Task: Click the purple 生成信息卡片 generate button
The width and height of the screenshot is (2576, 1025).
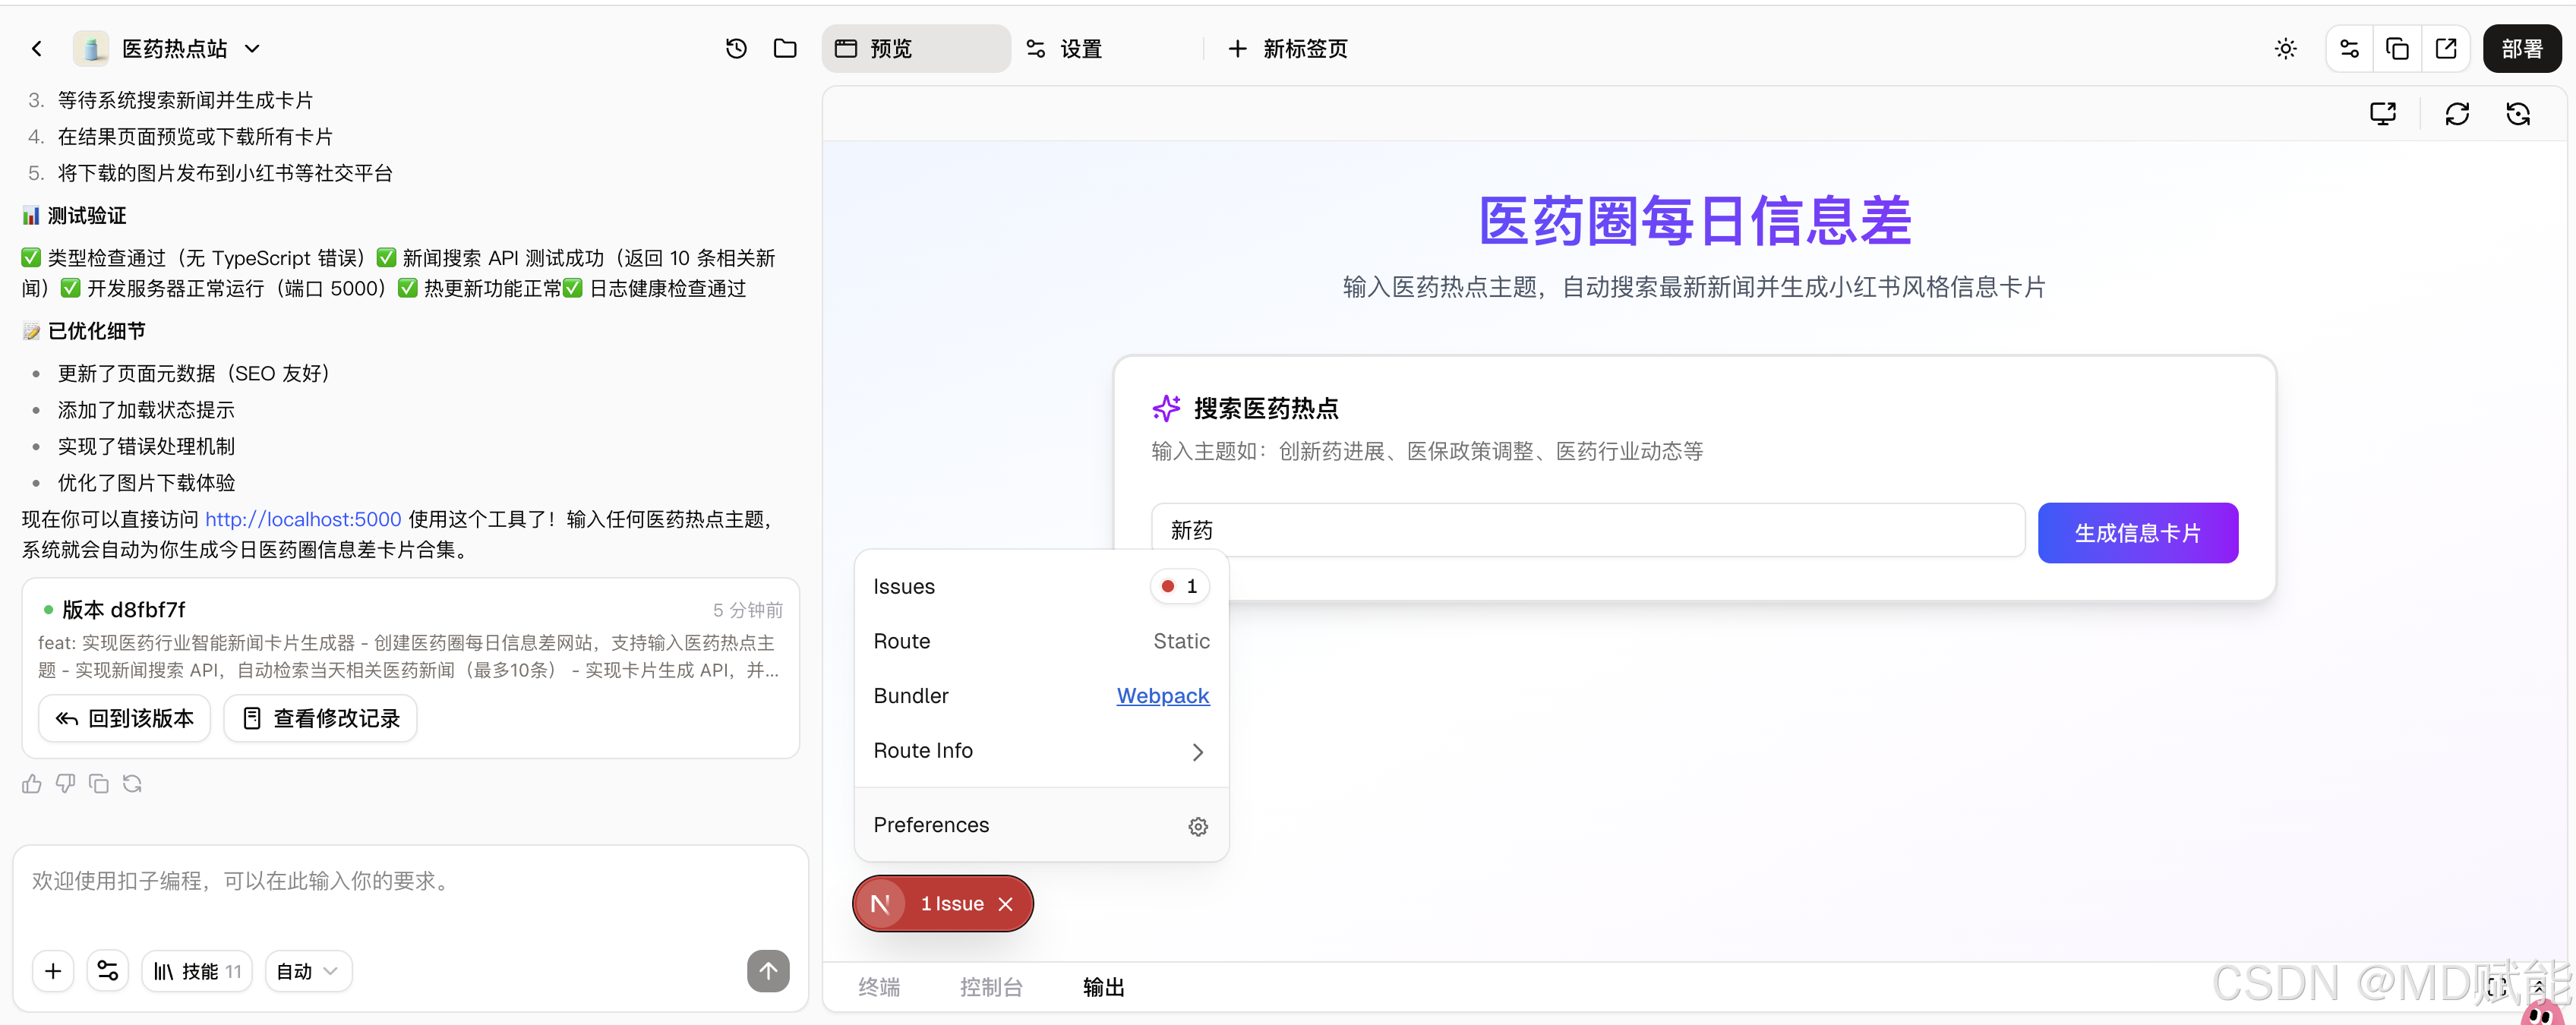Action: pyautogui.click(x=2138, y=533)
